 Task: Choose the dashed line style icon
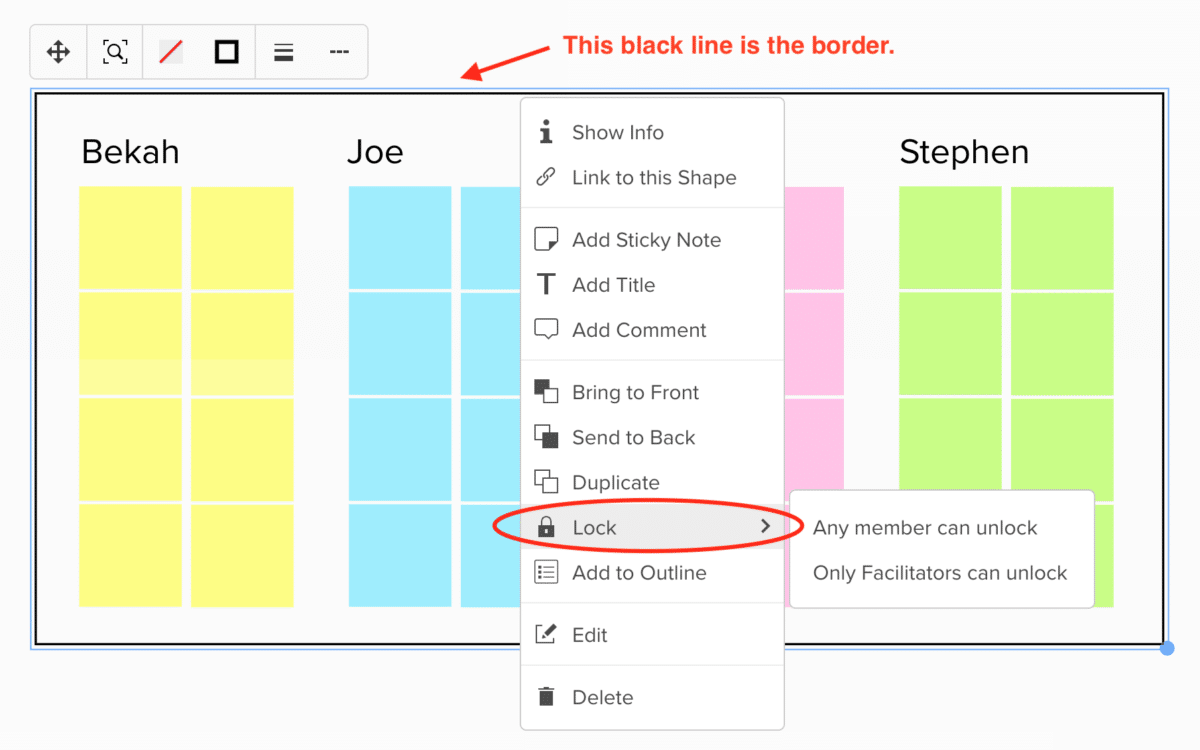click(338, 51)
